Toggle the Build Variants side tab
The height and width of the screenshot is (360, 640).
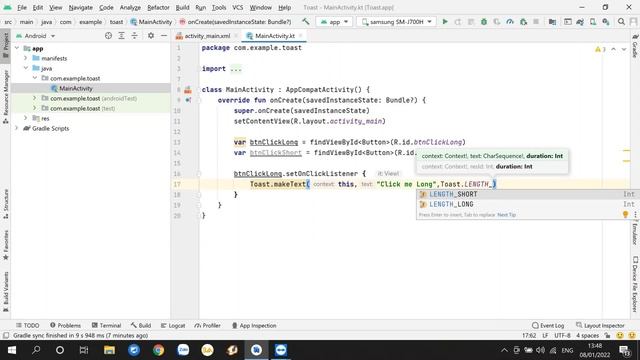point(5,291)
